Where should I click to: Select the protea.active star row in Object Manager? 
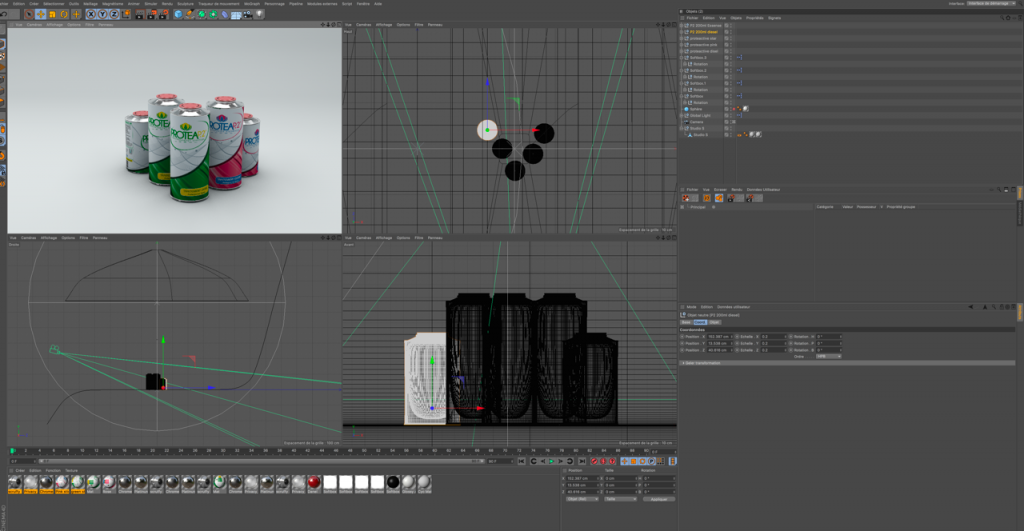703,38
